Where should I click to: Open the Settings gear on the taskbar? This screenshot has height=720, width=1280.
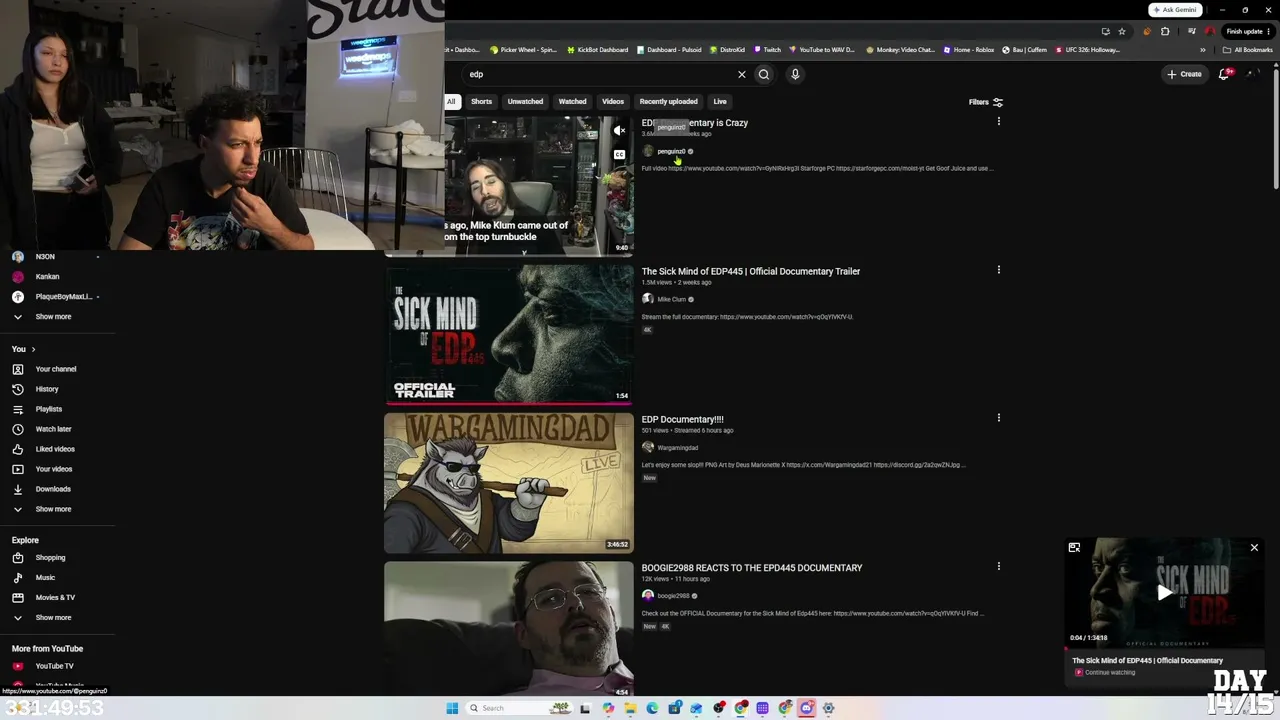coord(828,708)
